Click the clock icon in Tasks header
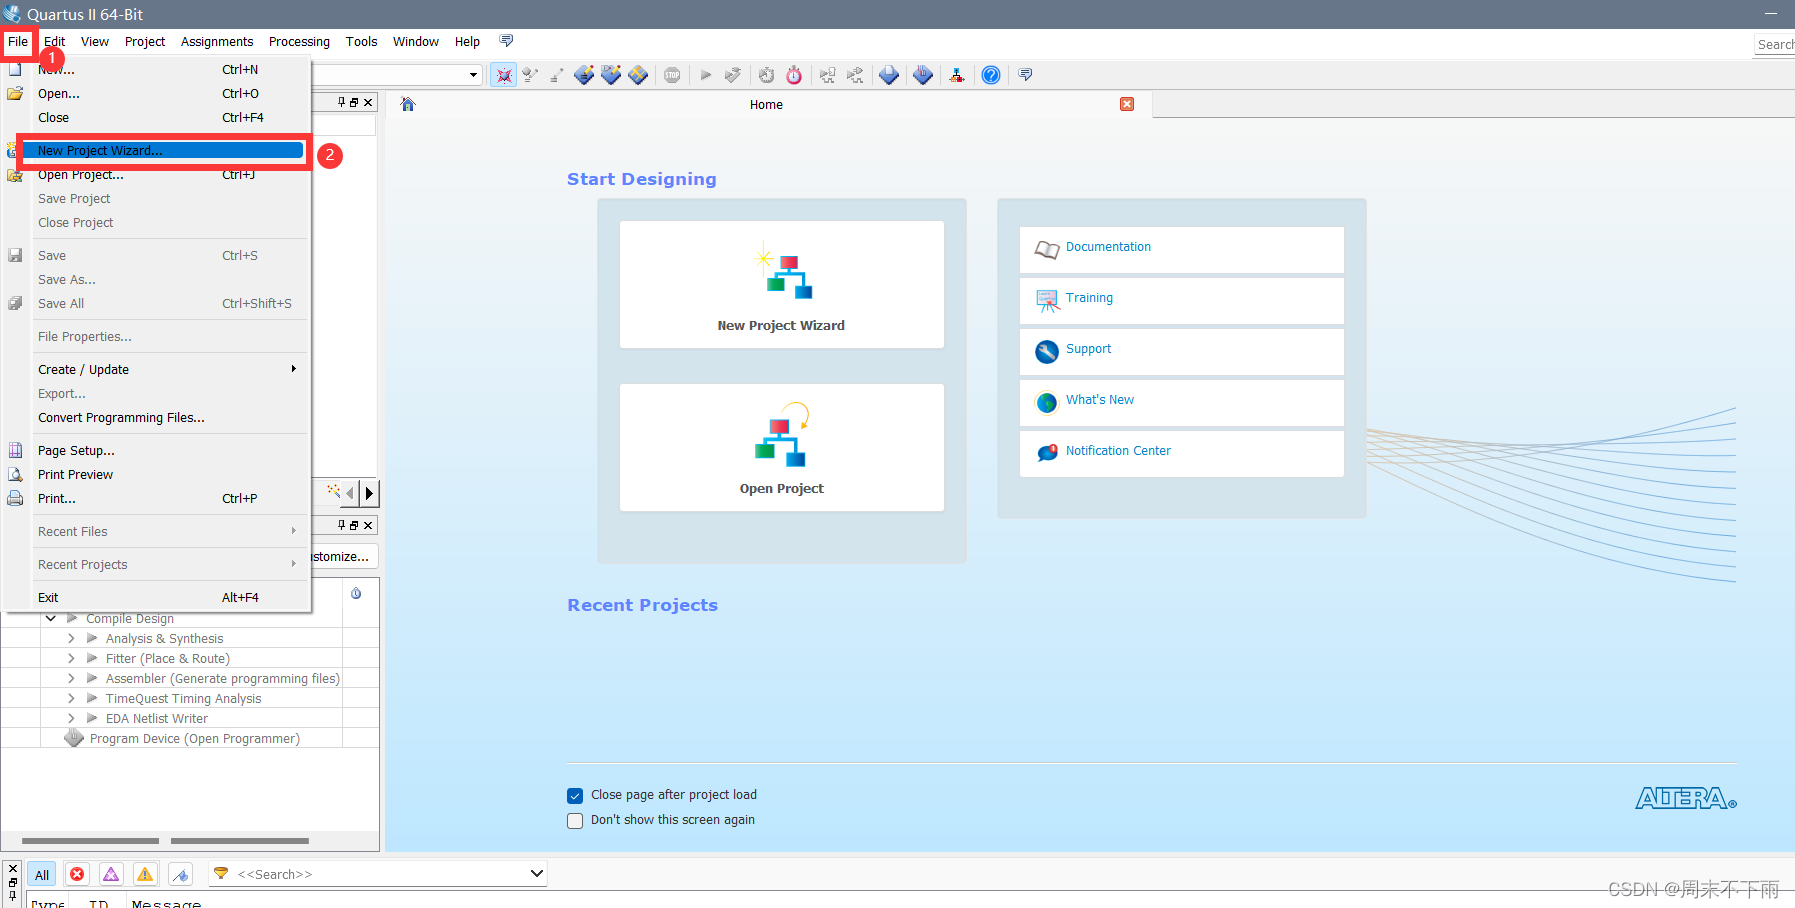The width and height of the screenshot is (1795, 908). tap(356, 593)
